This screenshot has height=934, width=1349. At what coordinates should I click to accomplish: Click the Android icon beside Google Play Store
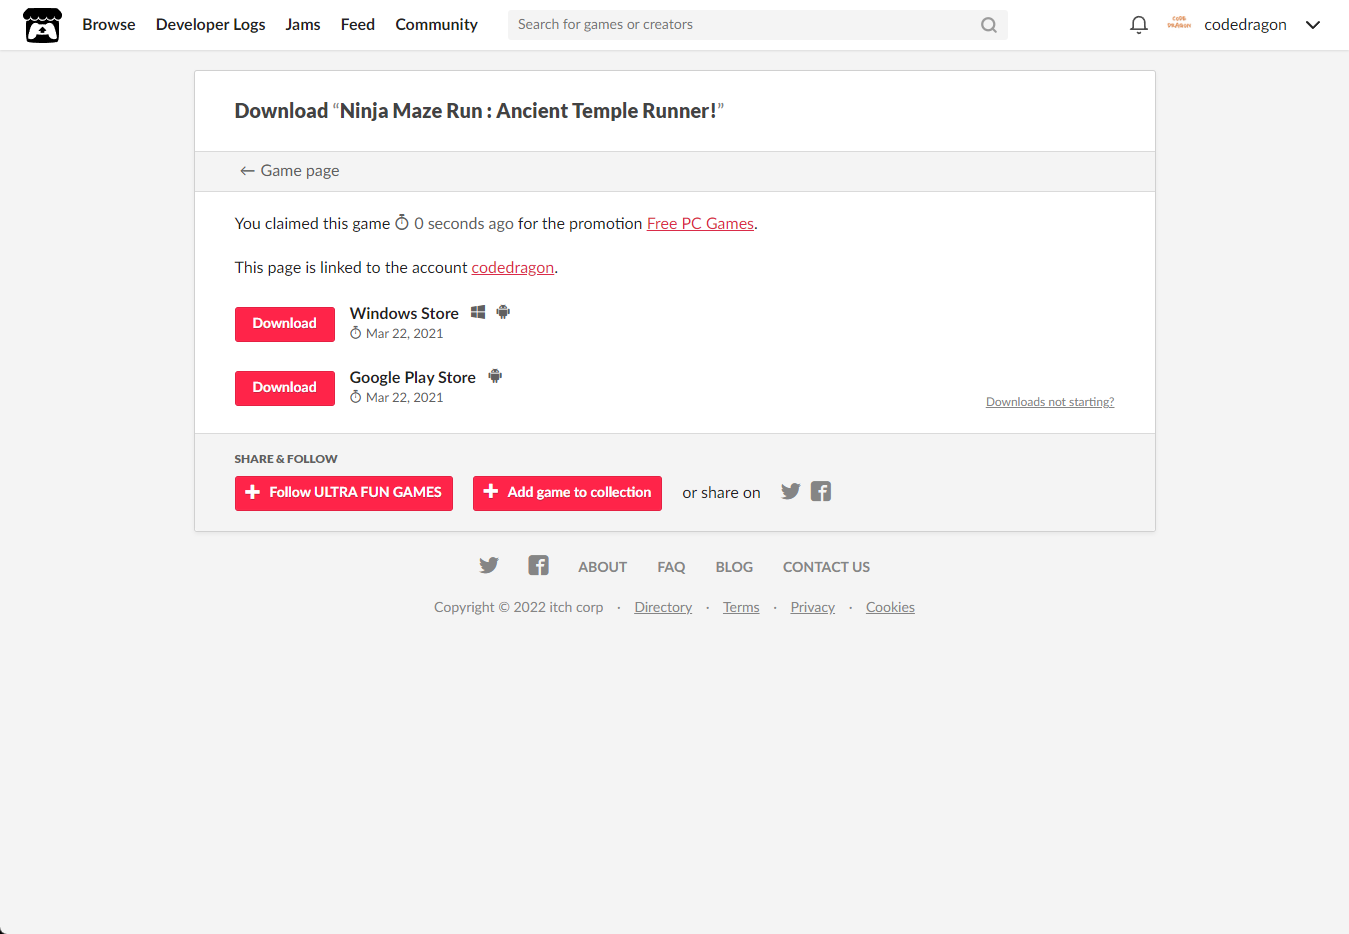point(495,376)
